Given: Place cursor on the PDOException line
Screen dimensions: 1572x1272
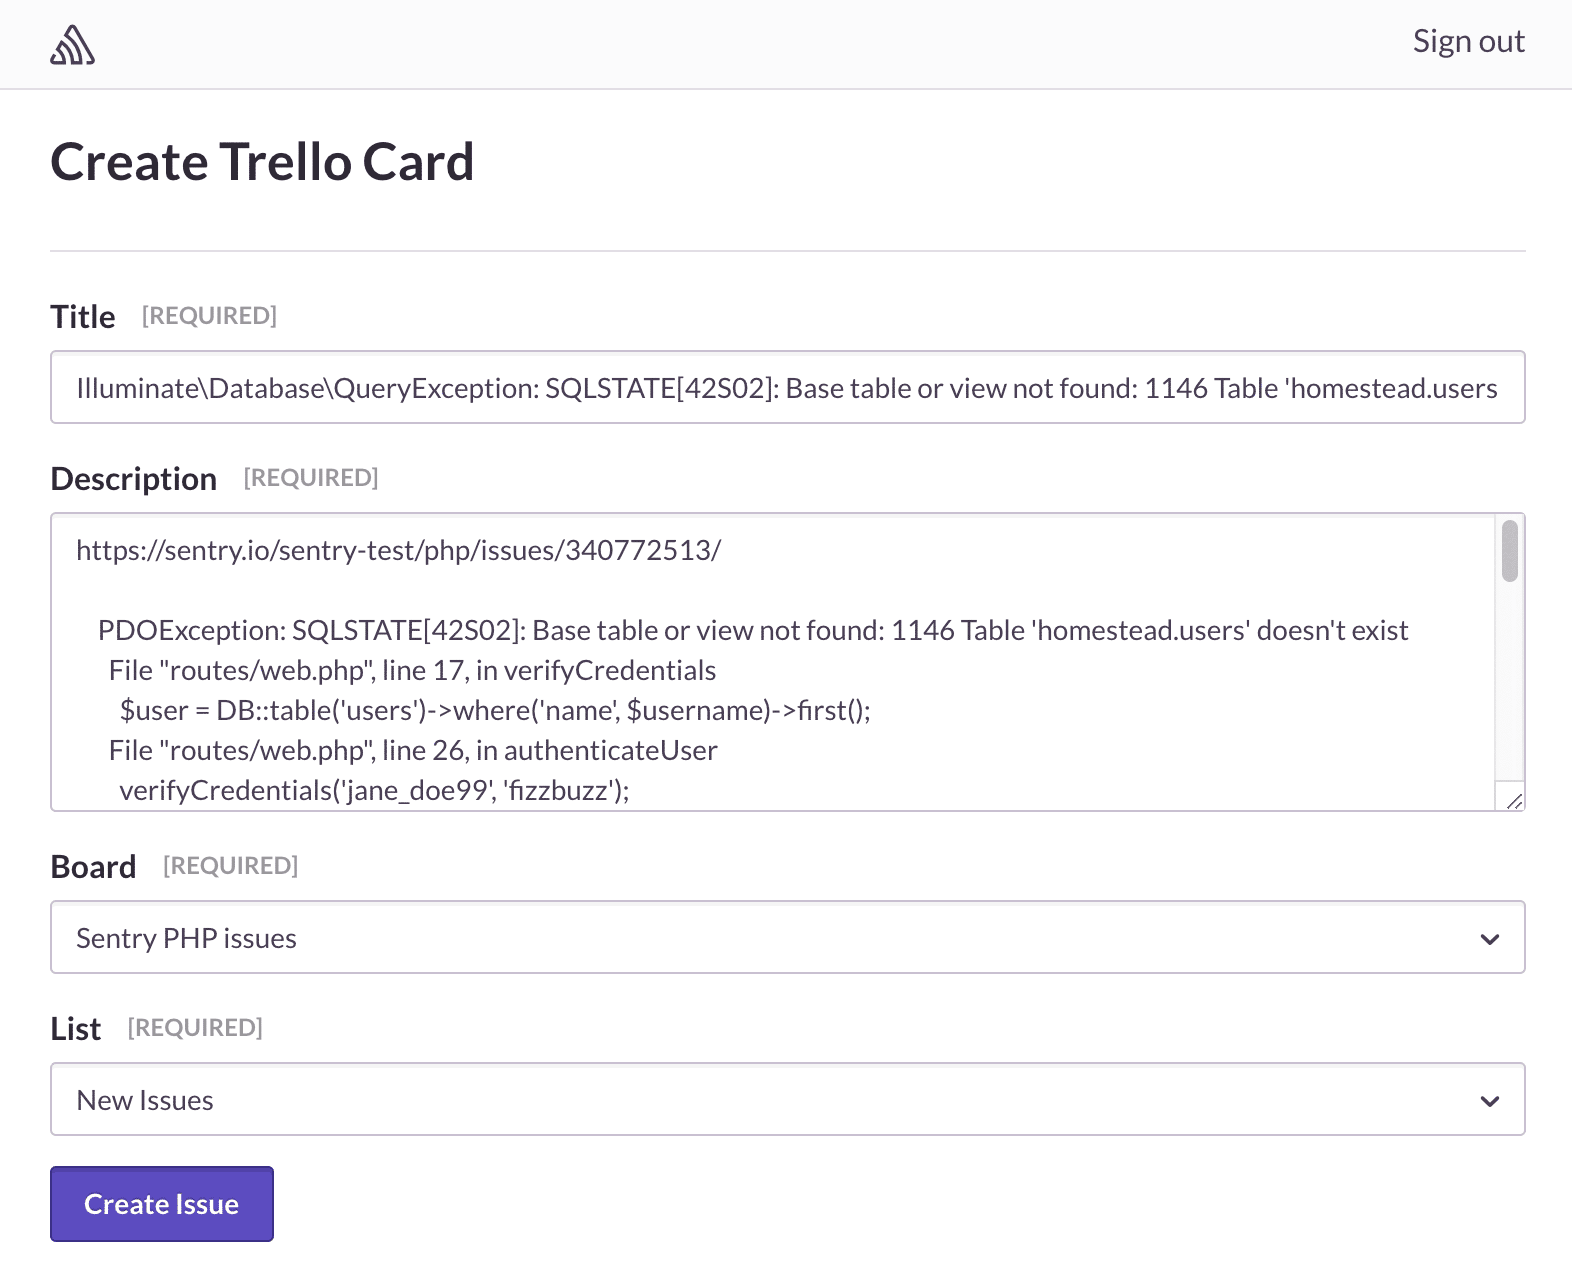Looking at the screenshot, I should coord(752,631).
